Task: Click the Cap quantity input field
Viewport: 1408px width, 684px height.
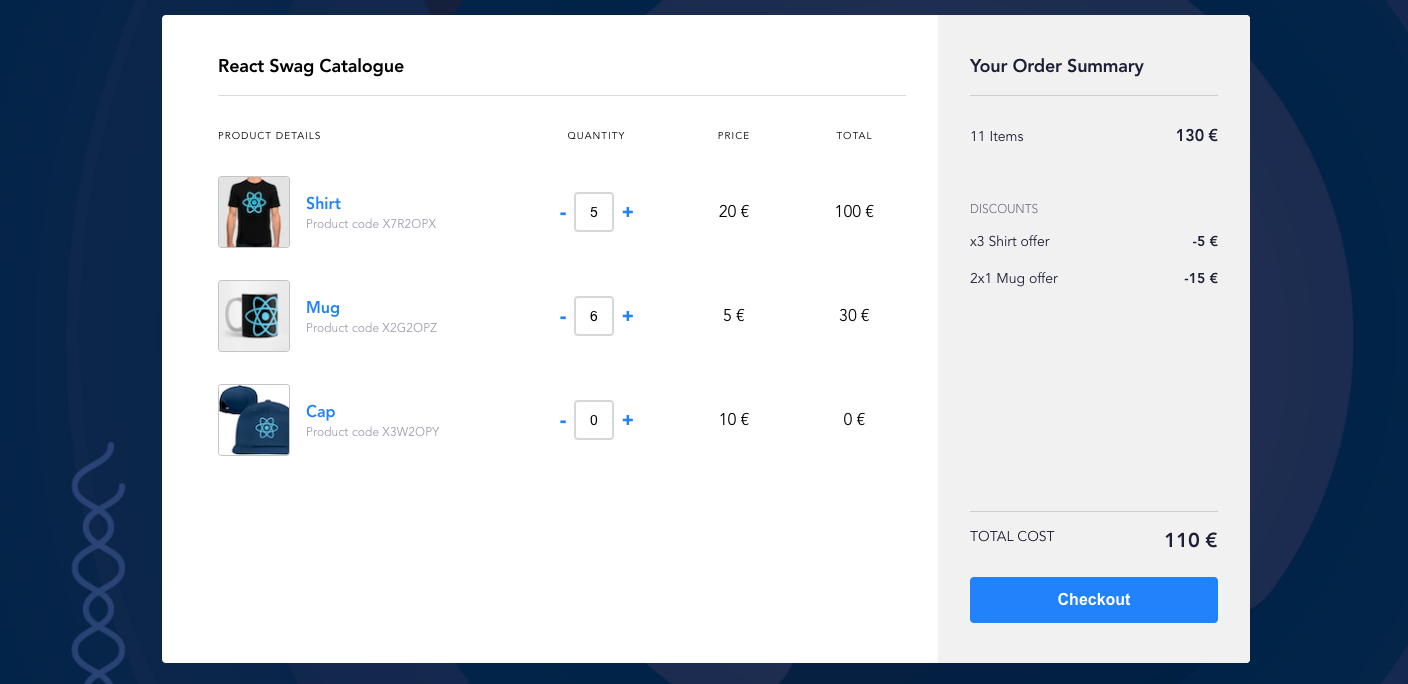Action: pyautogui.click(x=594, y=420)
